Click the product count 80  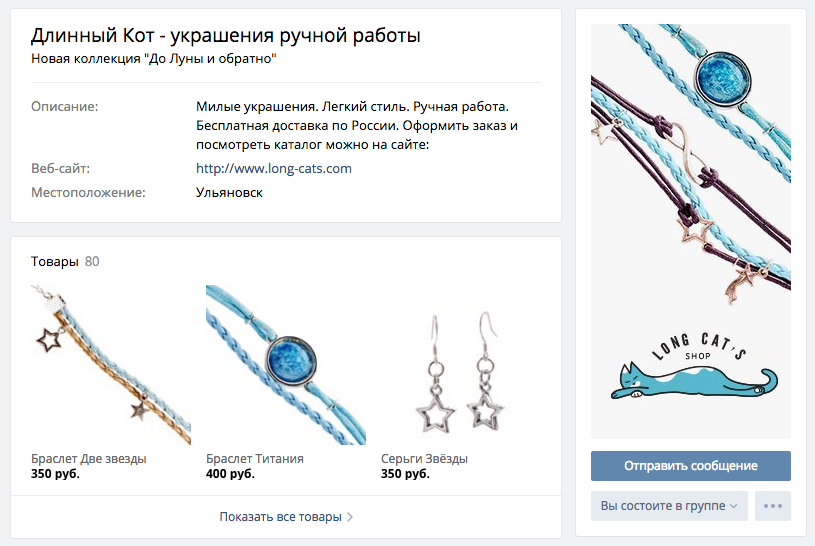(x=92, y=262)
